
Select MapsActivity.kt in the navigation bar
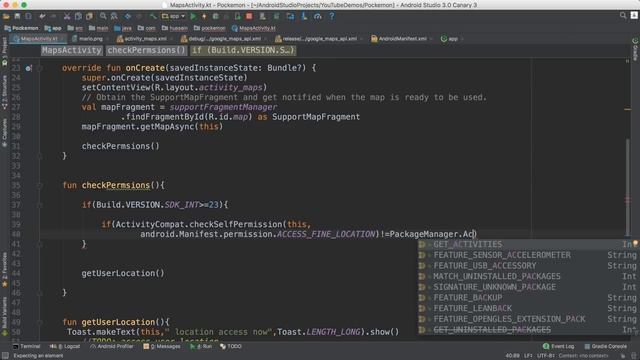tap(253, 28)
